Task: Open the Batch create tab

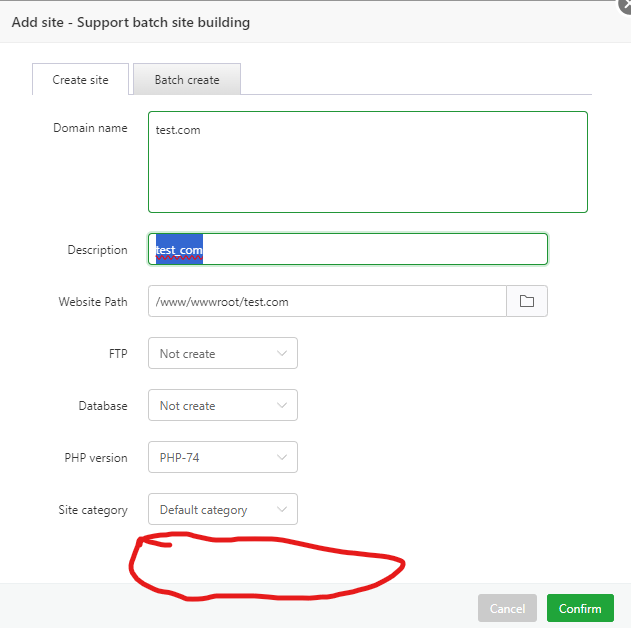Action: [187, 80]
